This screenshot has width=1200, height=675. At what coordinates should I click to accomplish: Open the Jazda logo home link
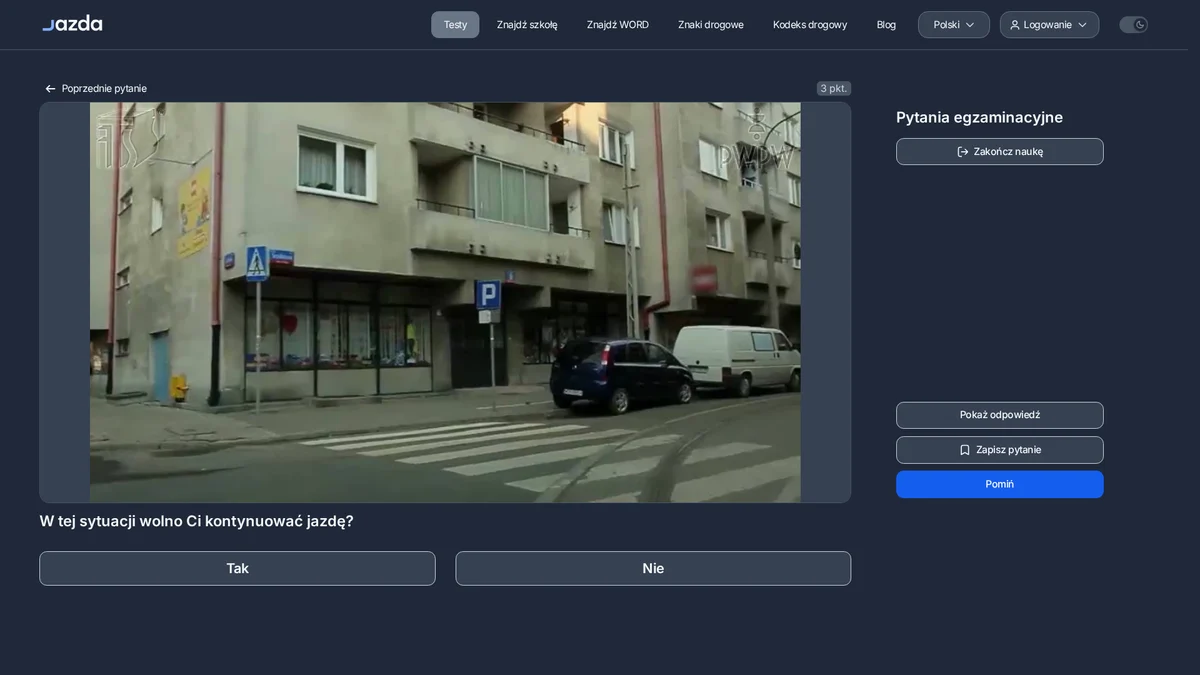tap(72, 23)
